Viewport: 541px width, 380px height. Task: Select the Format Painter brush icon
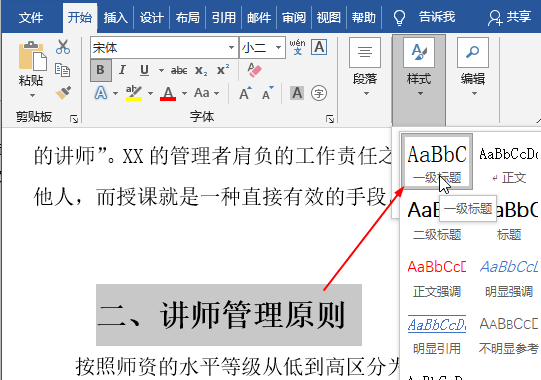point(63,92)
